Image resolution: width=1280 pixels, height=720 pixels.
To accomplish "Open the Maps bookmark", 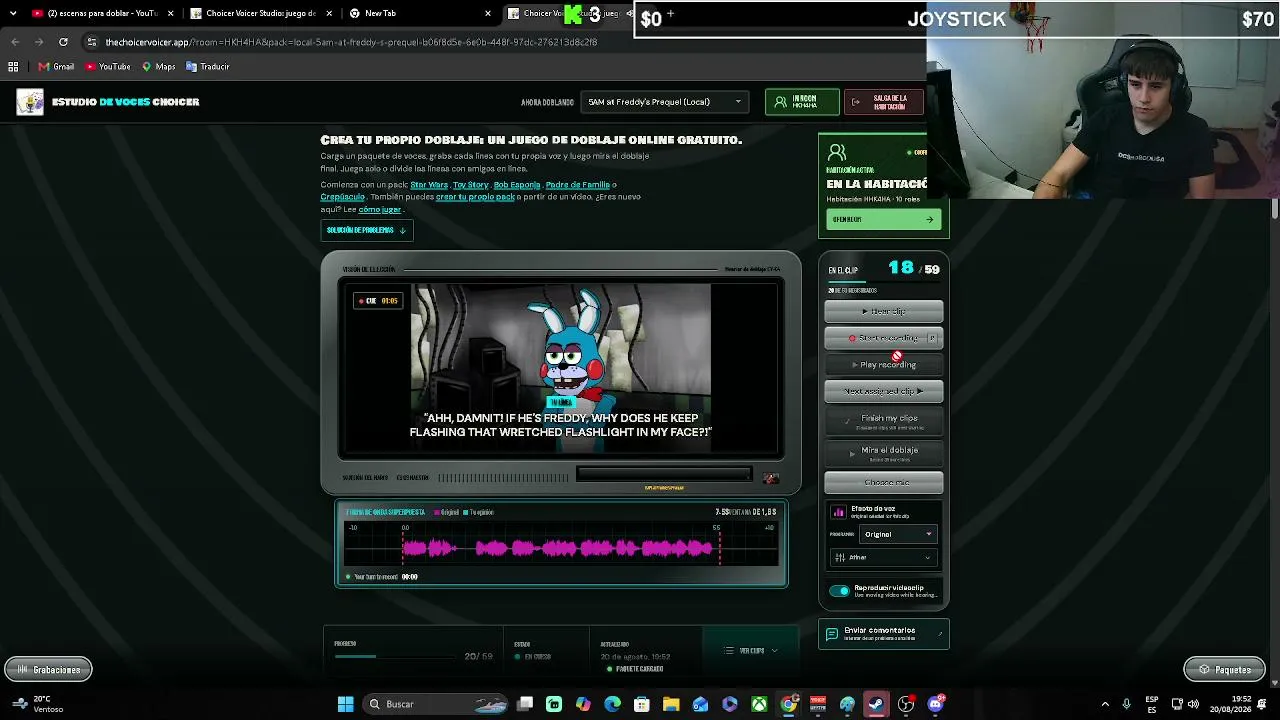I will [158, 67].
